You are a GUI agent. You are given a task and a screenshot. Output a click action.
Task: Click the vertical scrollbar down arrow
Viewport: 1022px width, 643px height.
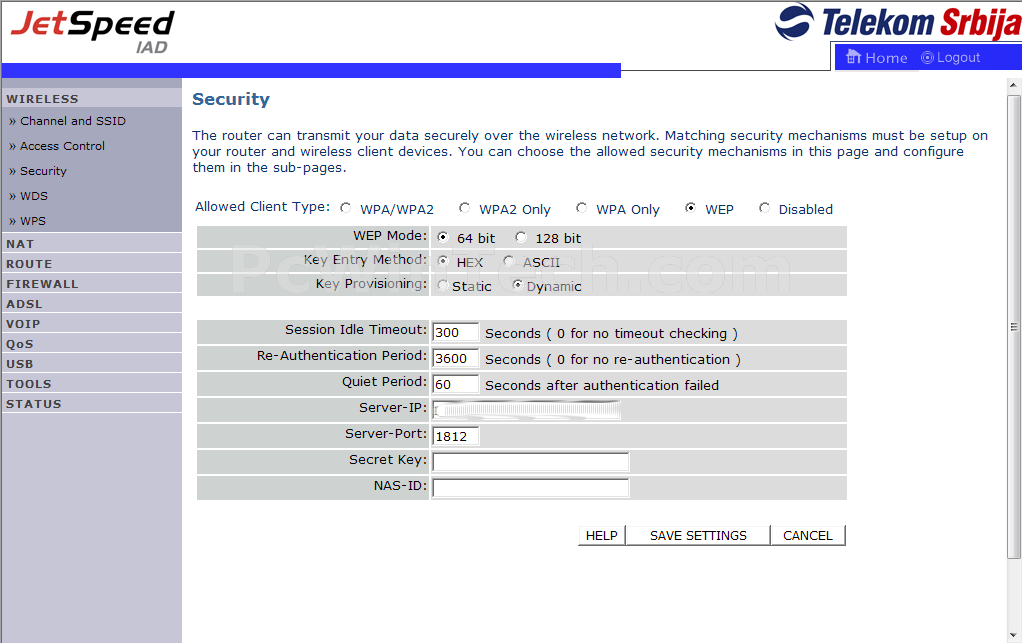1014,635
